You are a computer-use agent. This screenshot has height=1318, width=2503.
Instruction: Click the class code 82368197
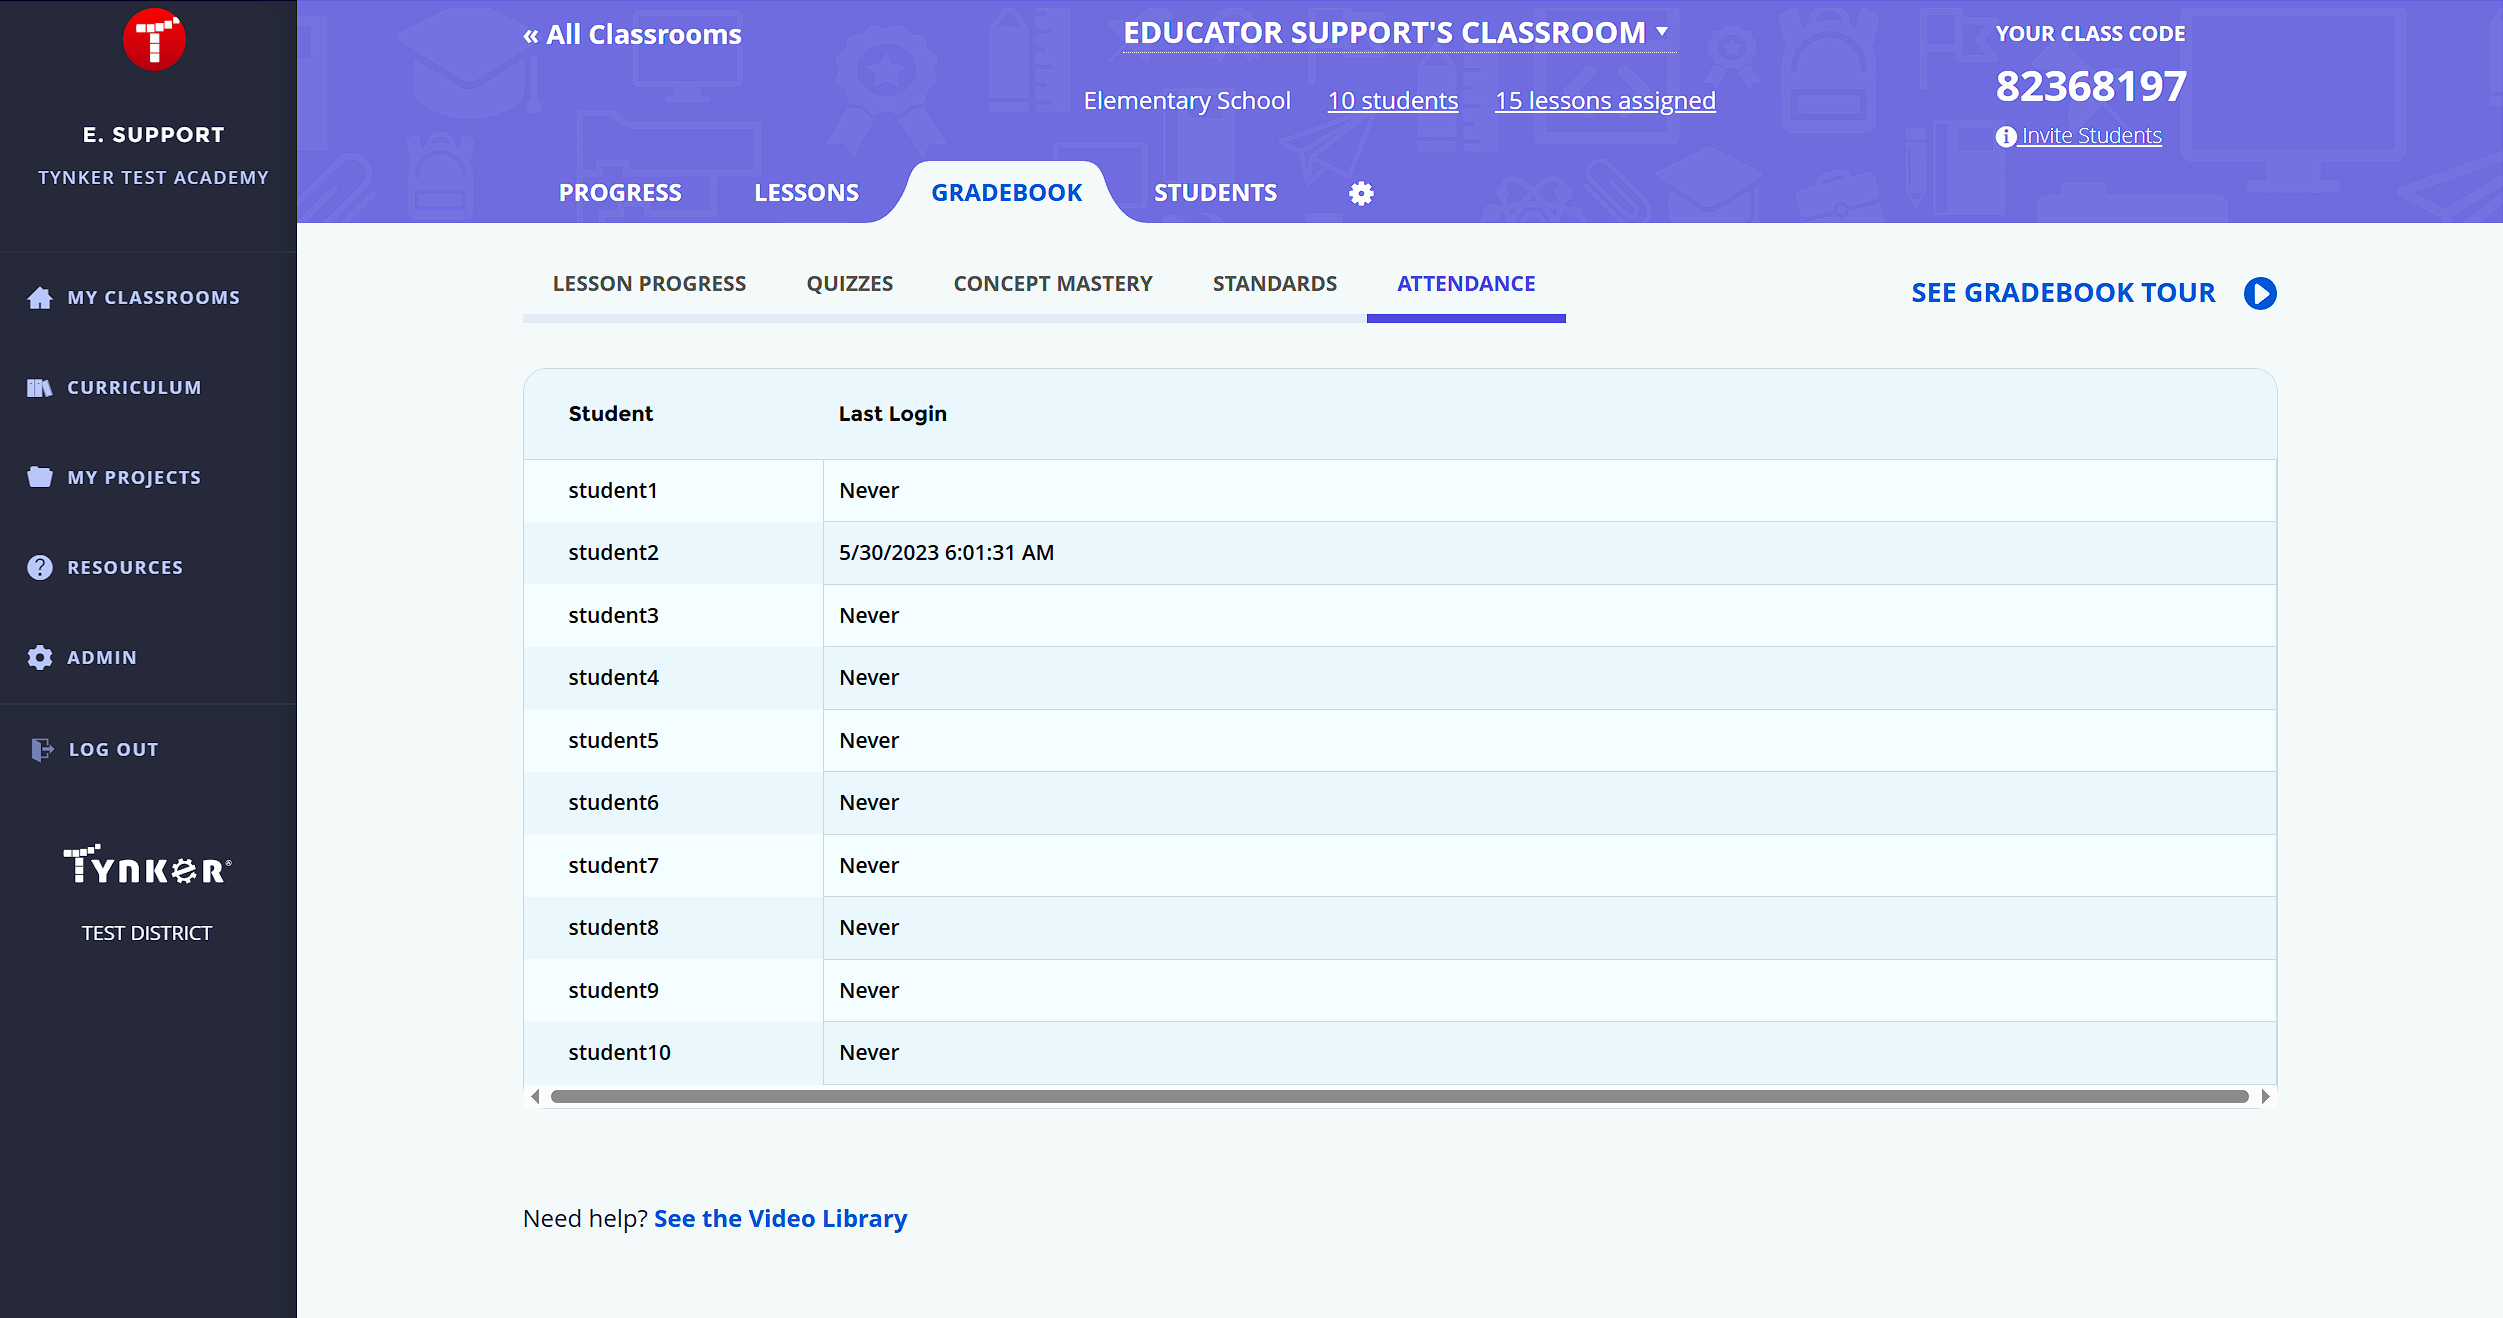[2091, 86]
